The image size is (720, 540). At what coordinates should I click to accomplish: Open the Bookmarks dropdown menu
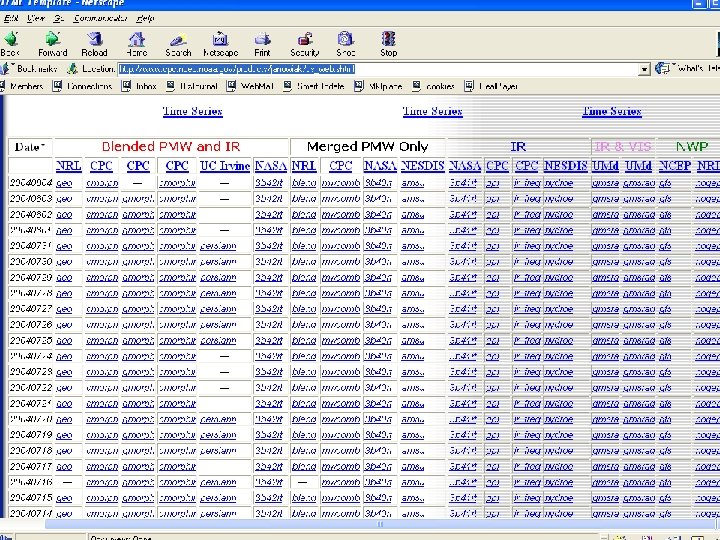point(34,69)
